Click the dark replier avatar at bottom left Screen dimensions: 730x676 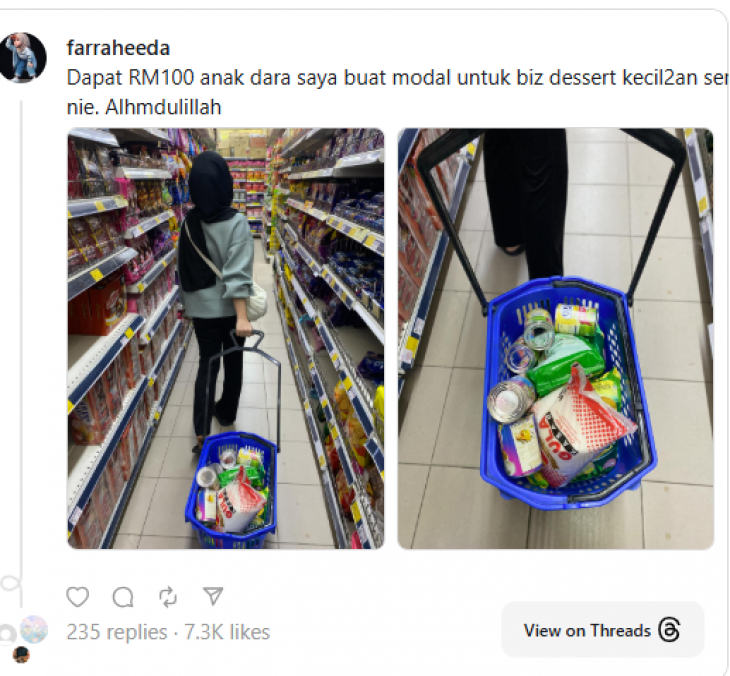pos(21,655)
